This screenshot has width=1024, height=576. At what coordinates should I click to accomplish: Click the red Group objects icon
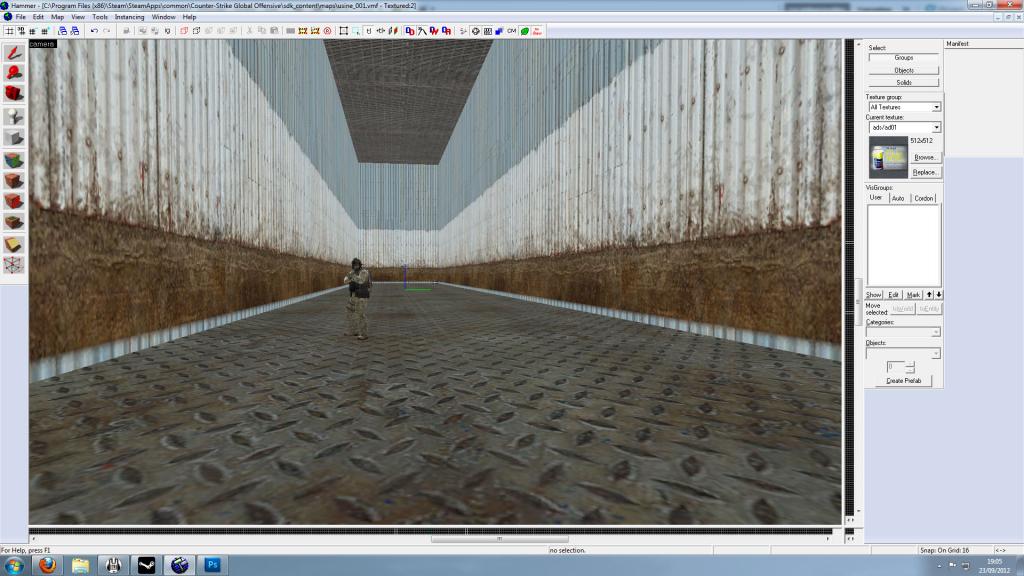[x=184, y=31]
